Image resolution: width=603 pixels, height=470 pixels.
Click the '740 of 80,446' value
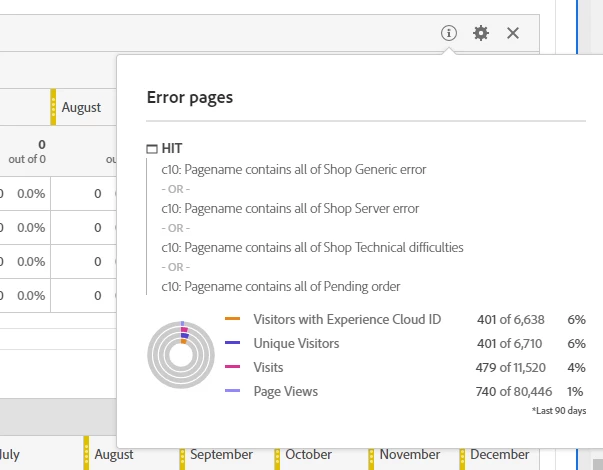(x=514, y=392)
